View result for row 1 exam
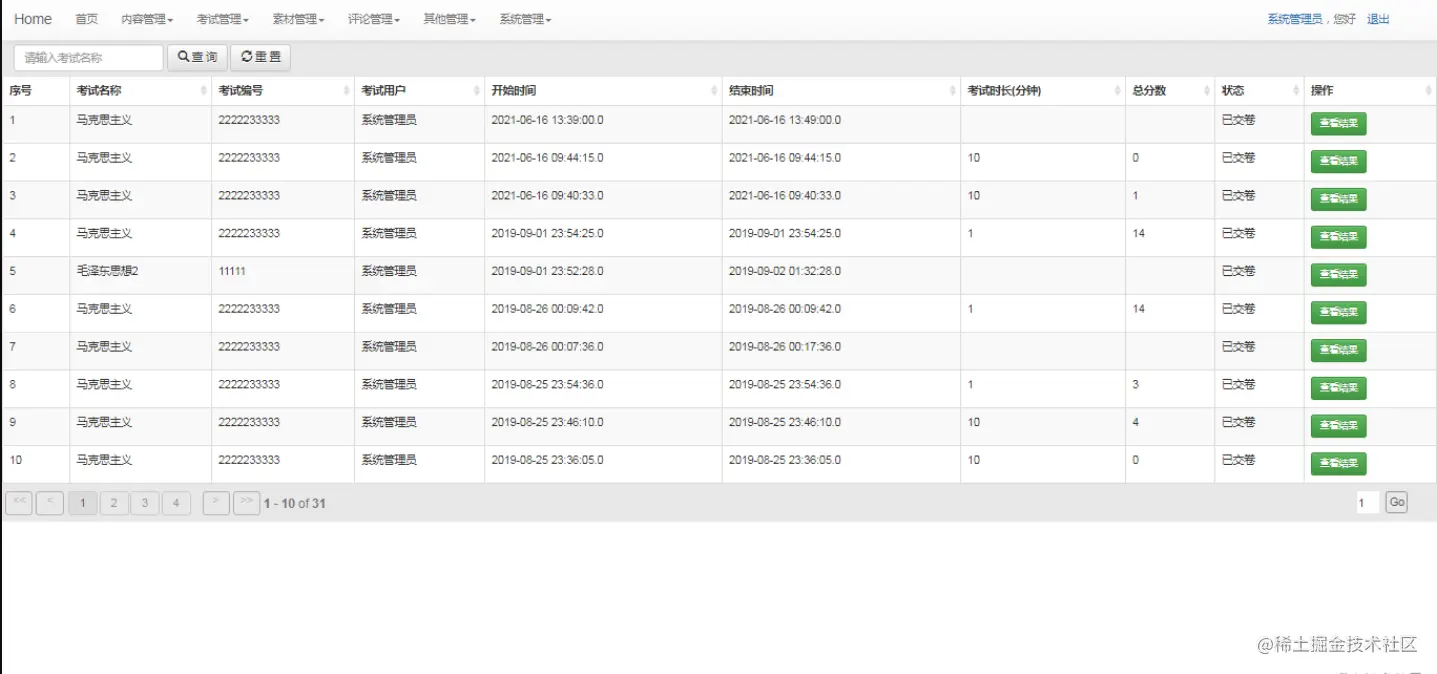This screenshot has height=674, width=1437. pyautogui.click(x=1338, y=124)
